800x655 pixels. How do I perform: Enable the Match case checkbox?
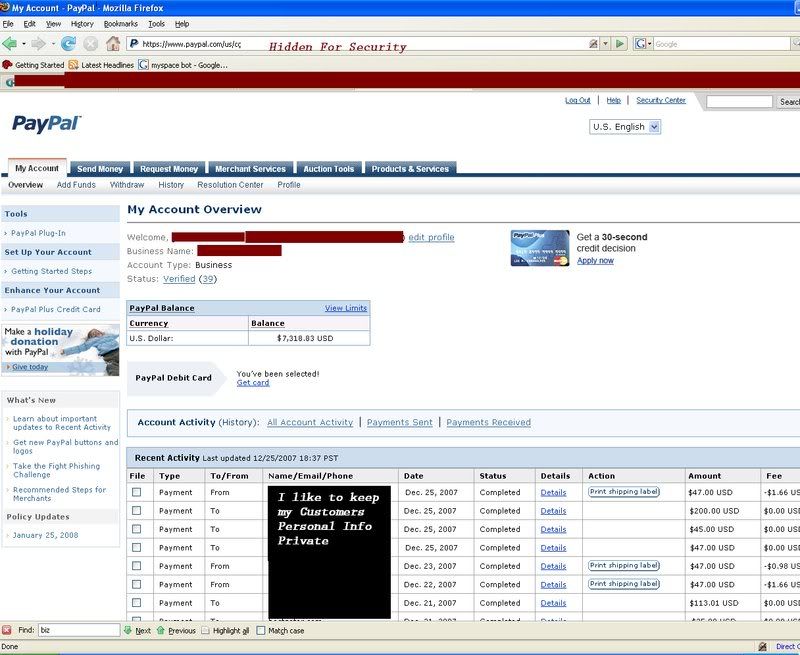[x=261, y=631]
